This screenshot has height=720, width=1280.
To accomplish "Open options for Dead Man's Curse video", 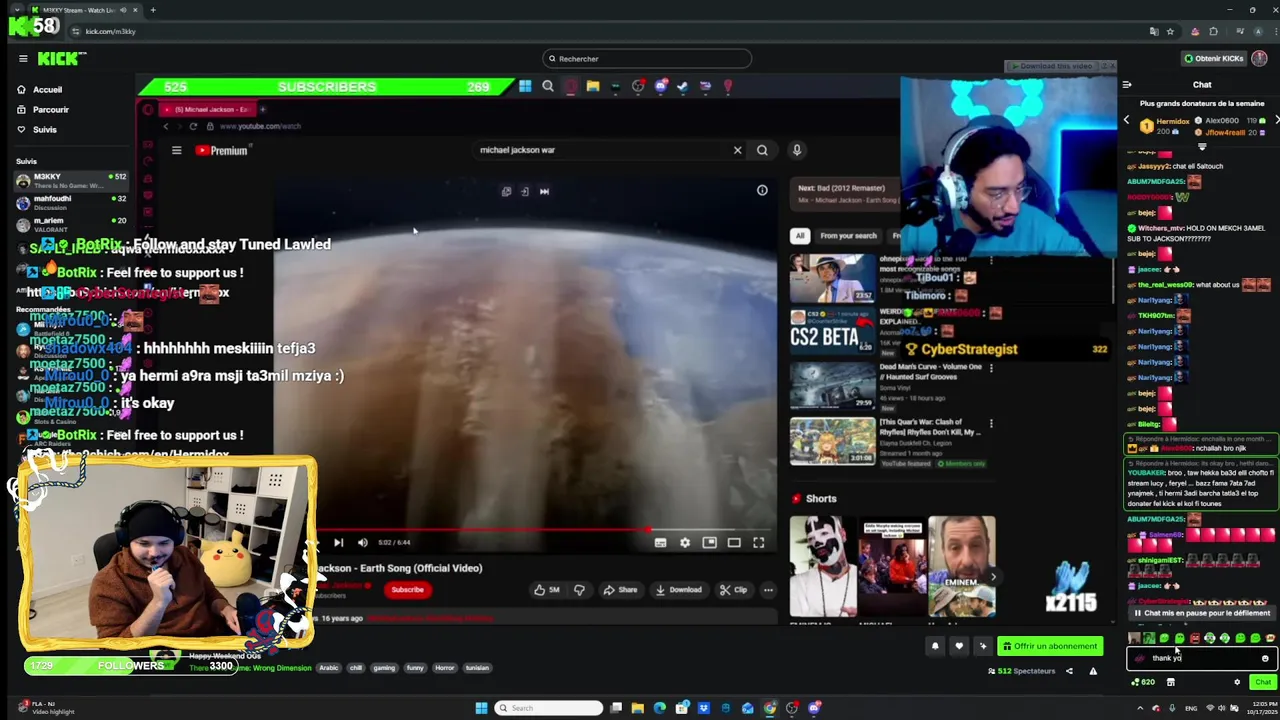I will click(x=991, y=368).
